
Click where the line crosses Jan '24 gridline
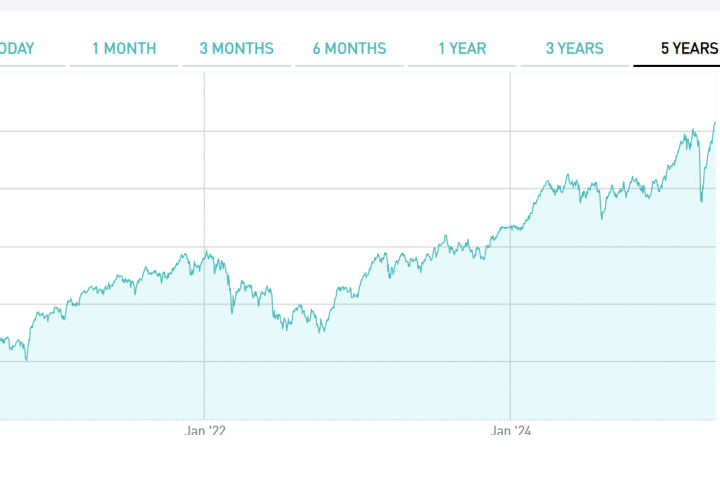click(x=511, y=228)
